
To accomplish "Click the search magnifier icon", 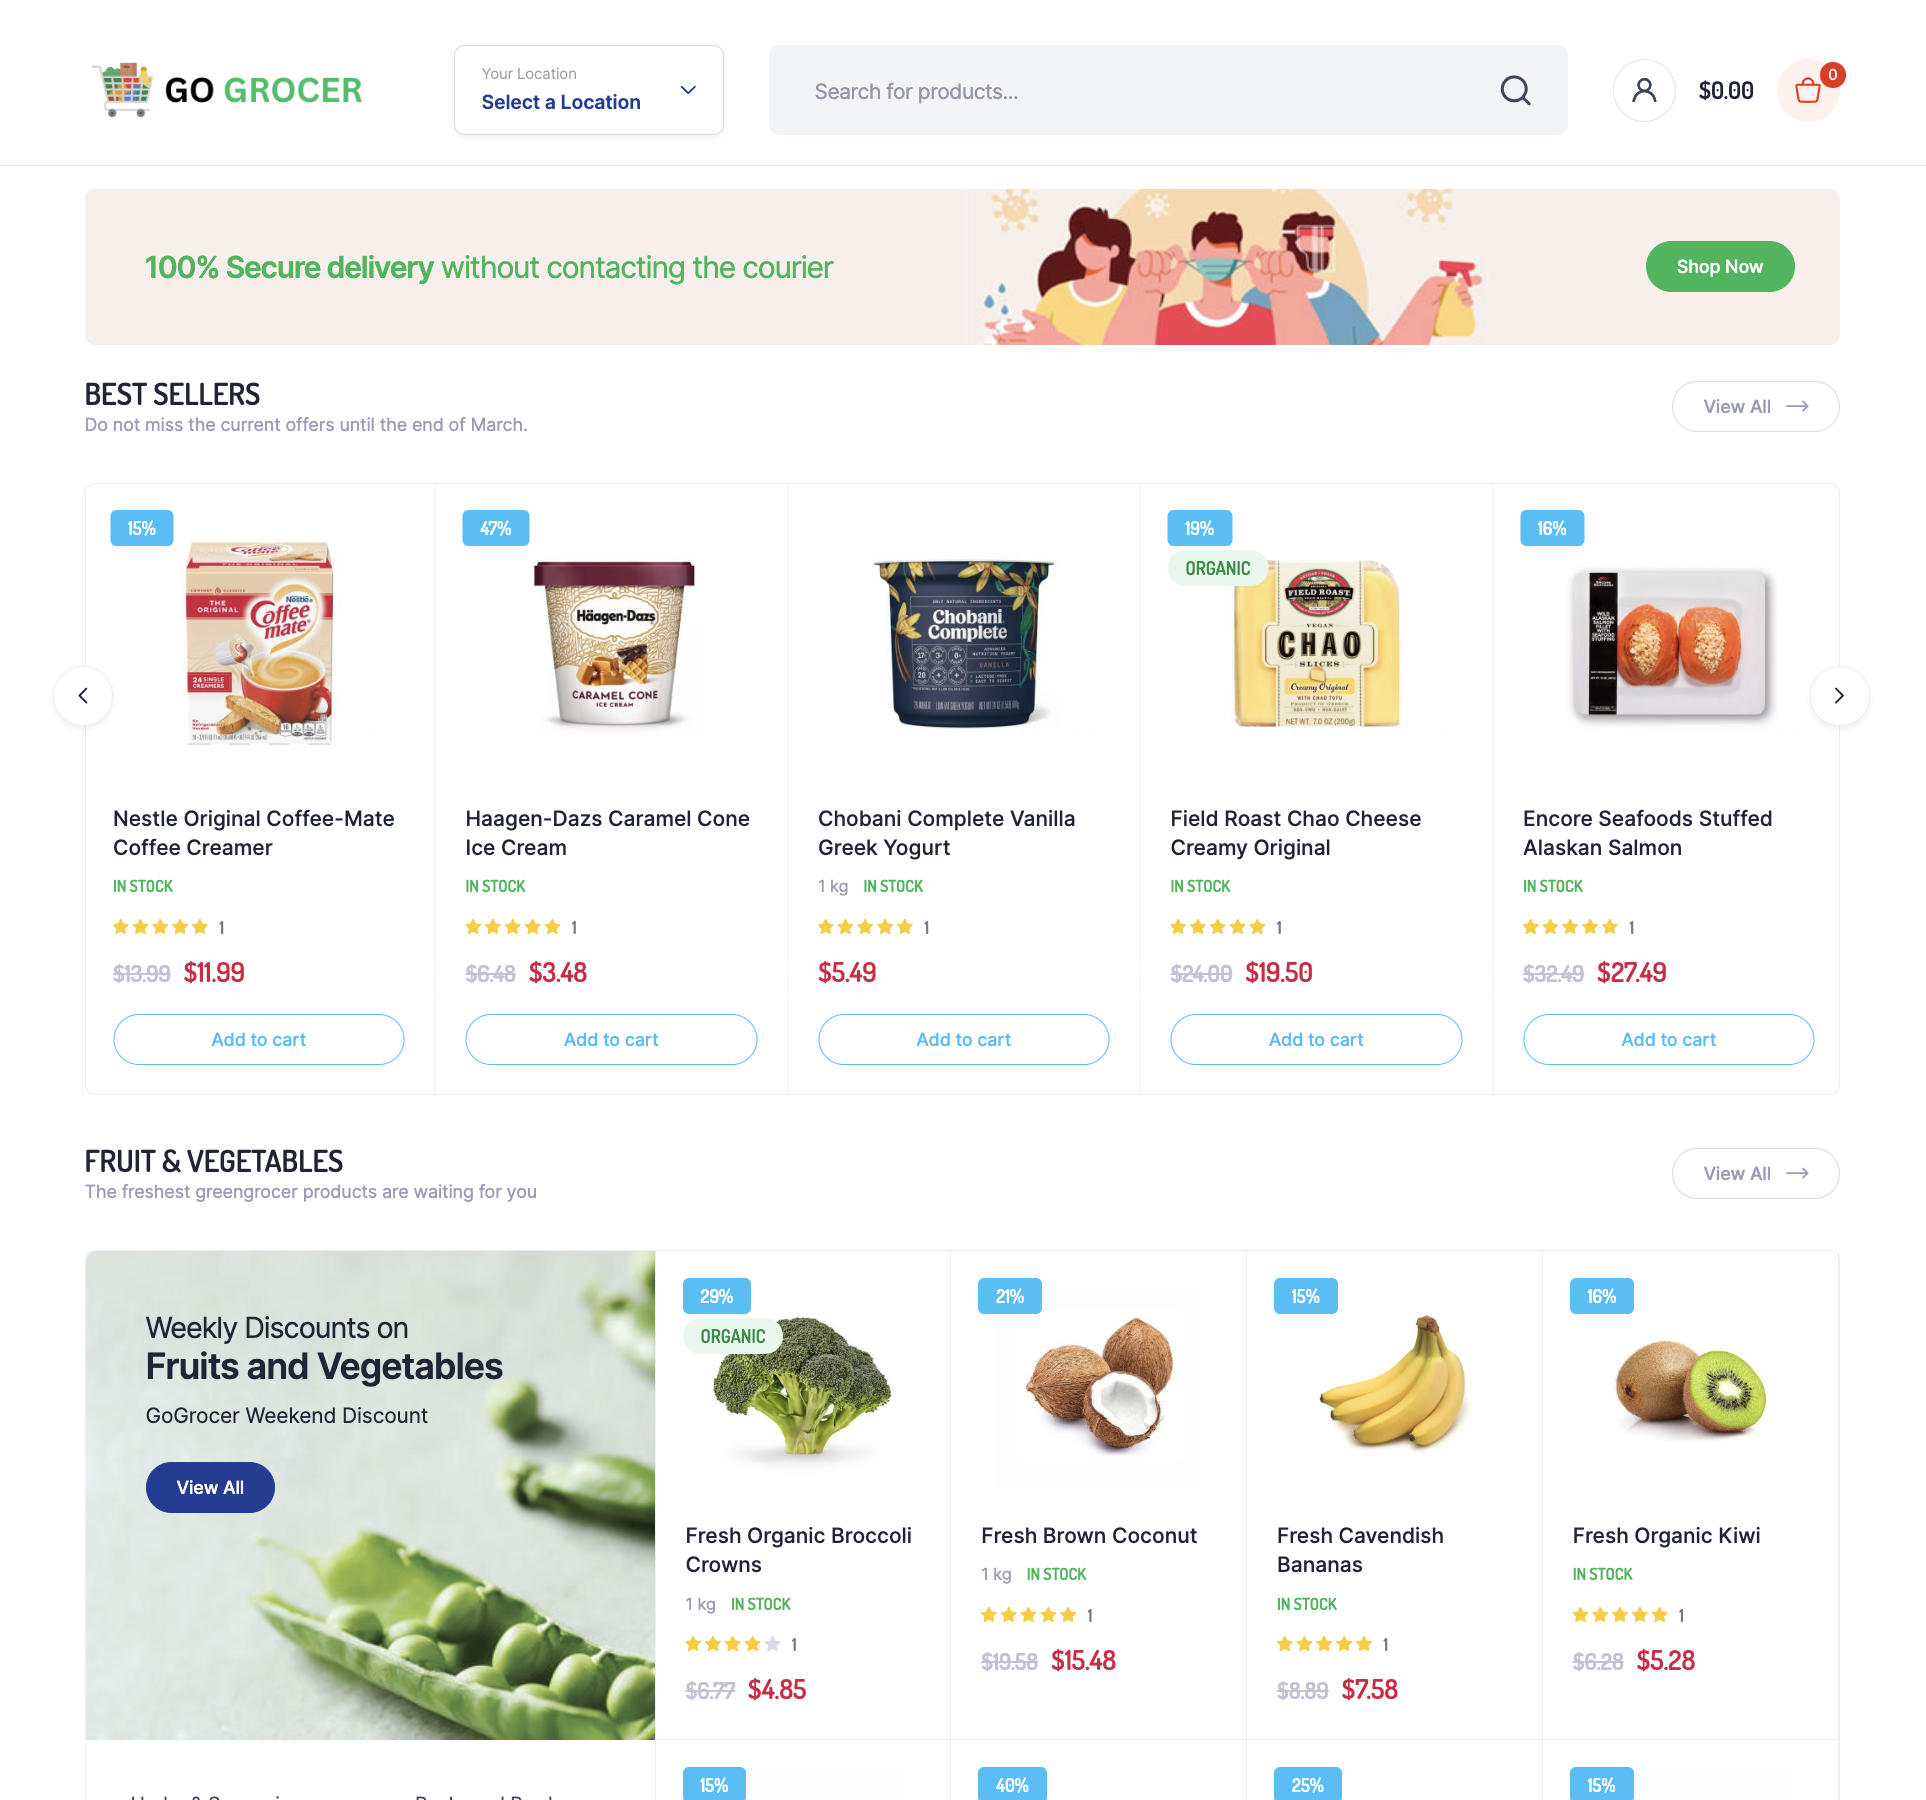I will (1515, 91).
